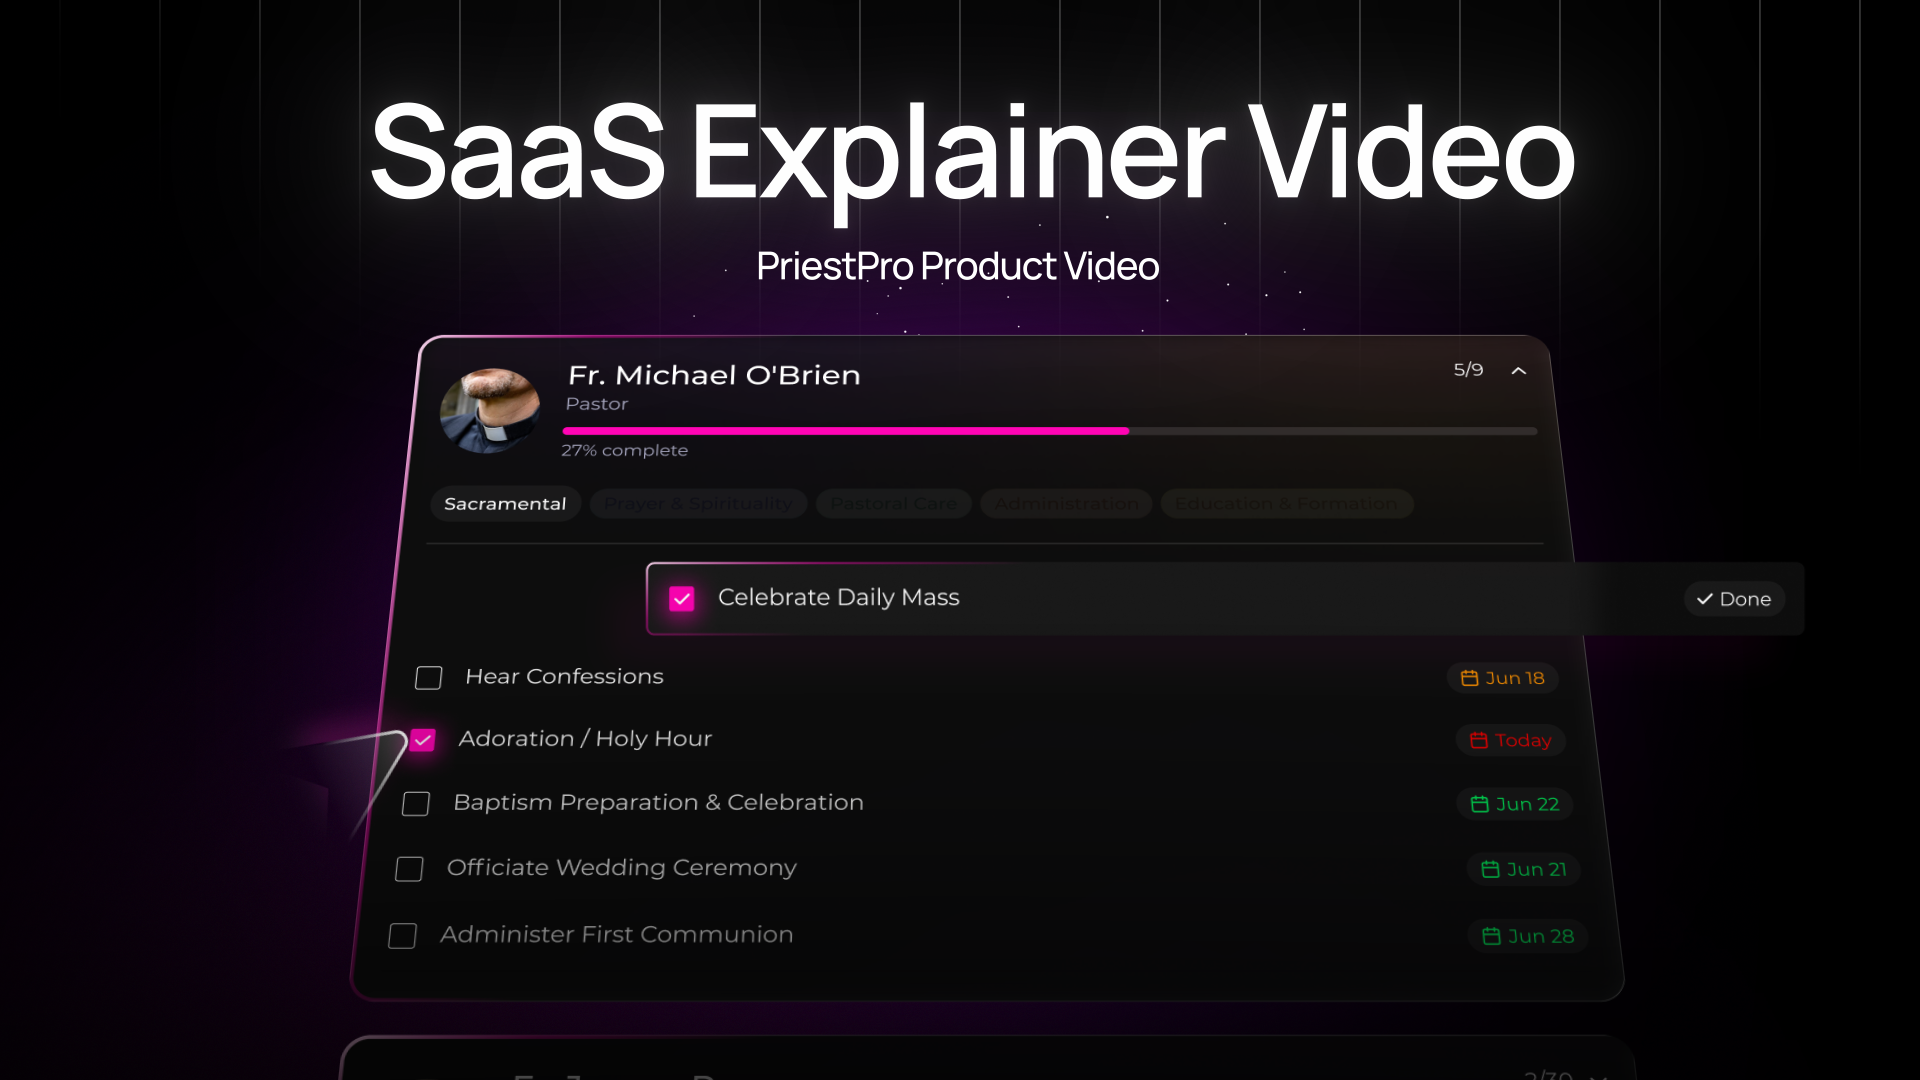The image size is (1920, 1080).
Task: Check the Hear Confessions checkbox
Action: click(x=429, y=678)
